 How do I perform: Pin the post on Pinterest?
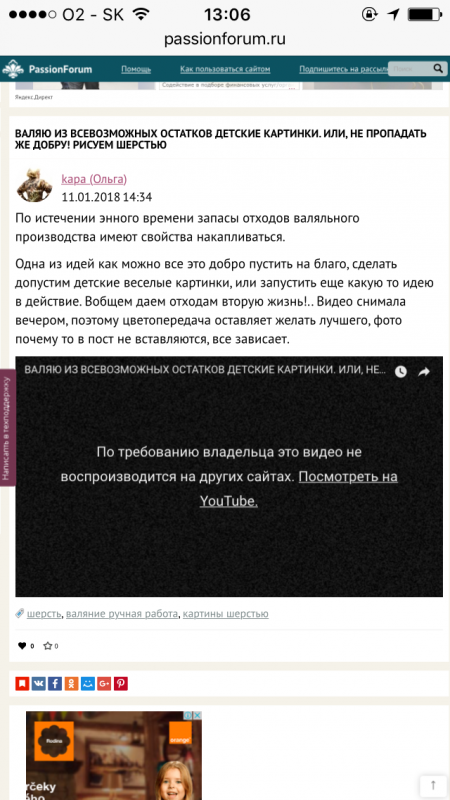(120, 684)
